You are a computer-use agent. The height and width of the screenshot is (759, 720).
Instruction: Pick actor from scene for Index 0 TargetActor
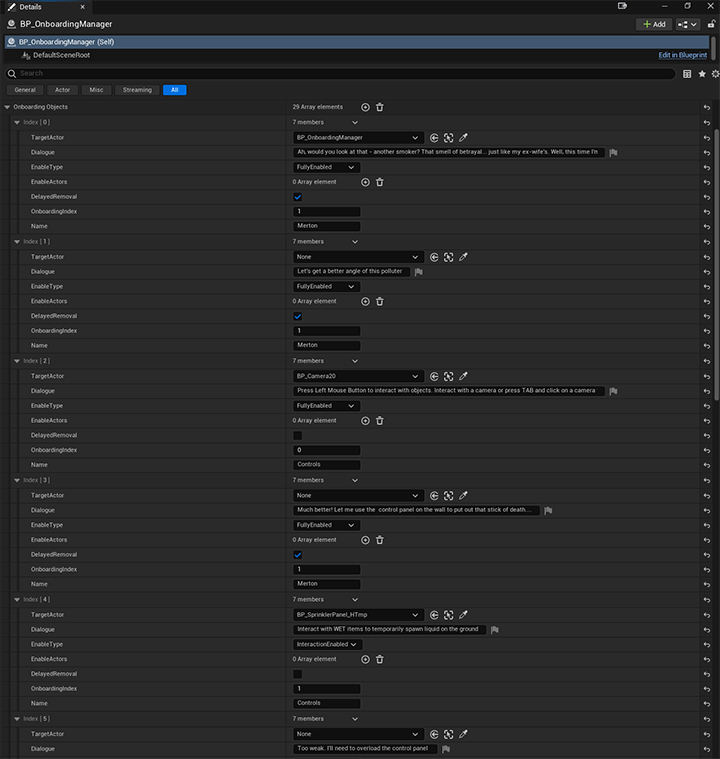click(x=463, y=137)
